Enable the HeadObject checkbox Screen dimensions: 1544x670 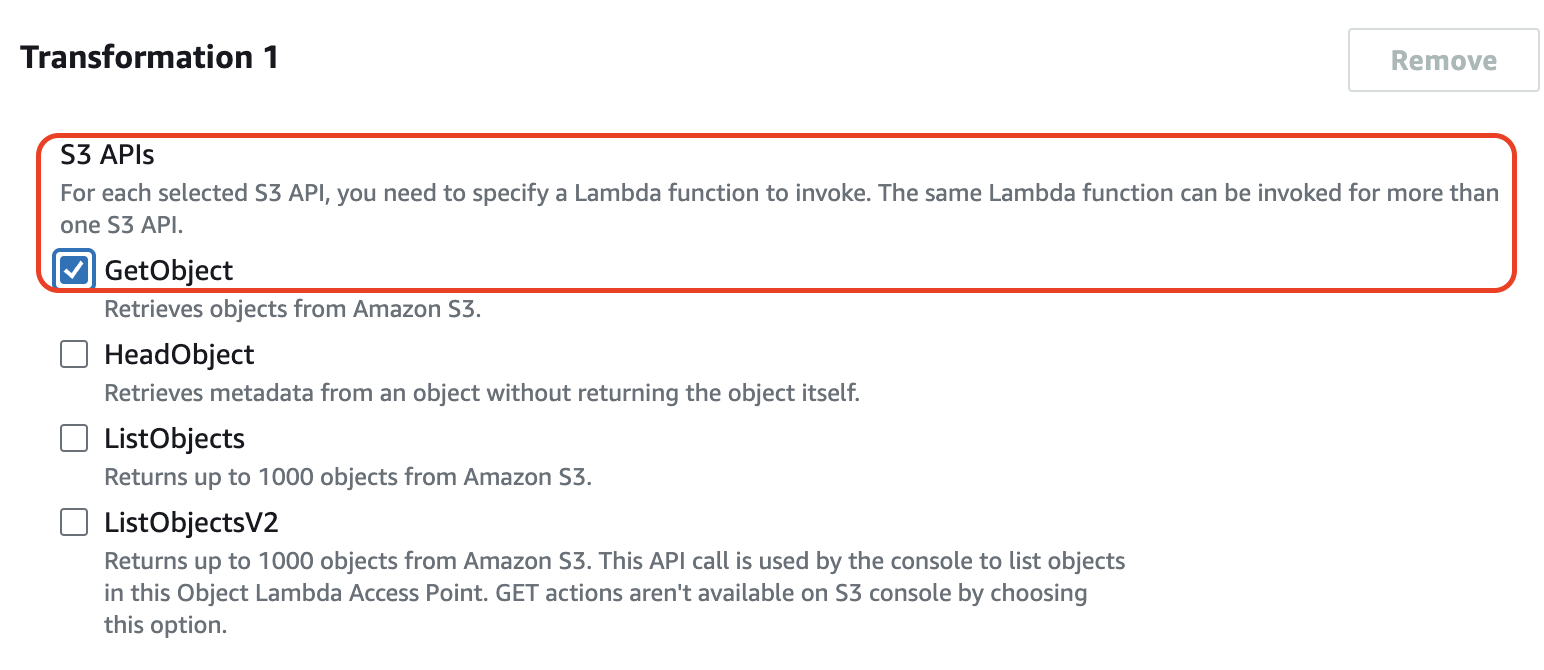pos(74,355)
